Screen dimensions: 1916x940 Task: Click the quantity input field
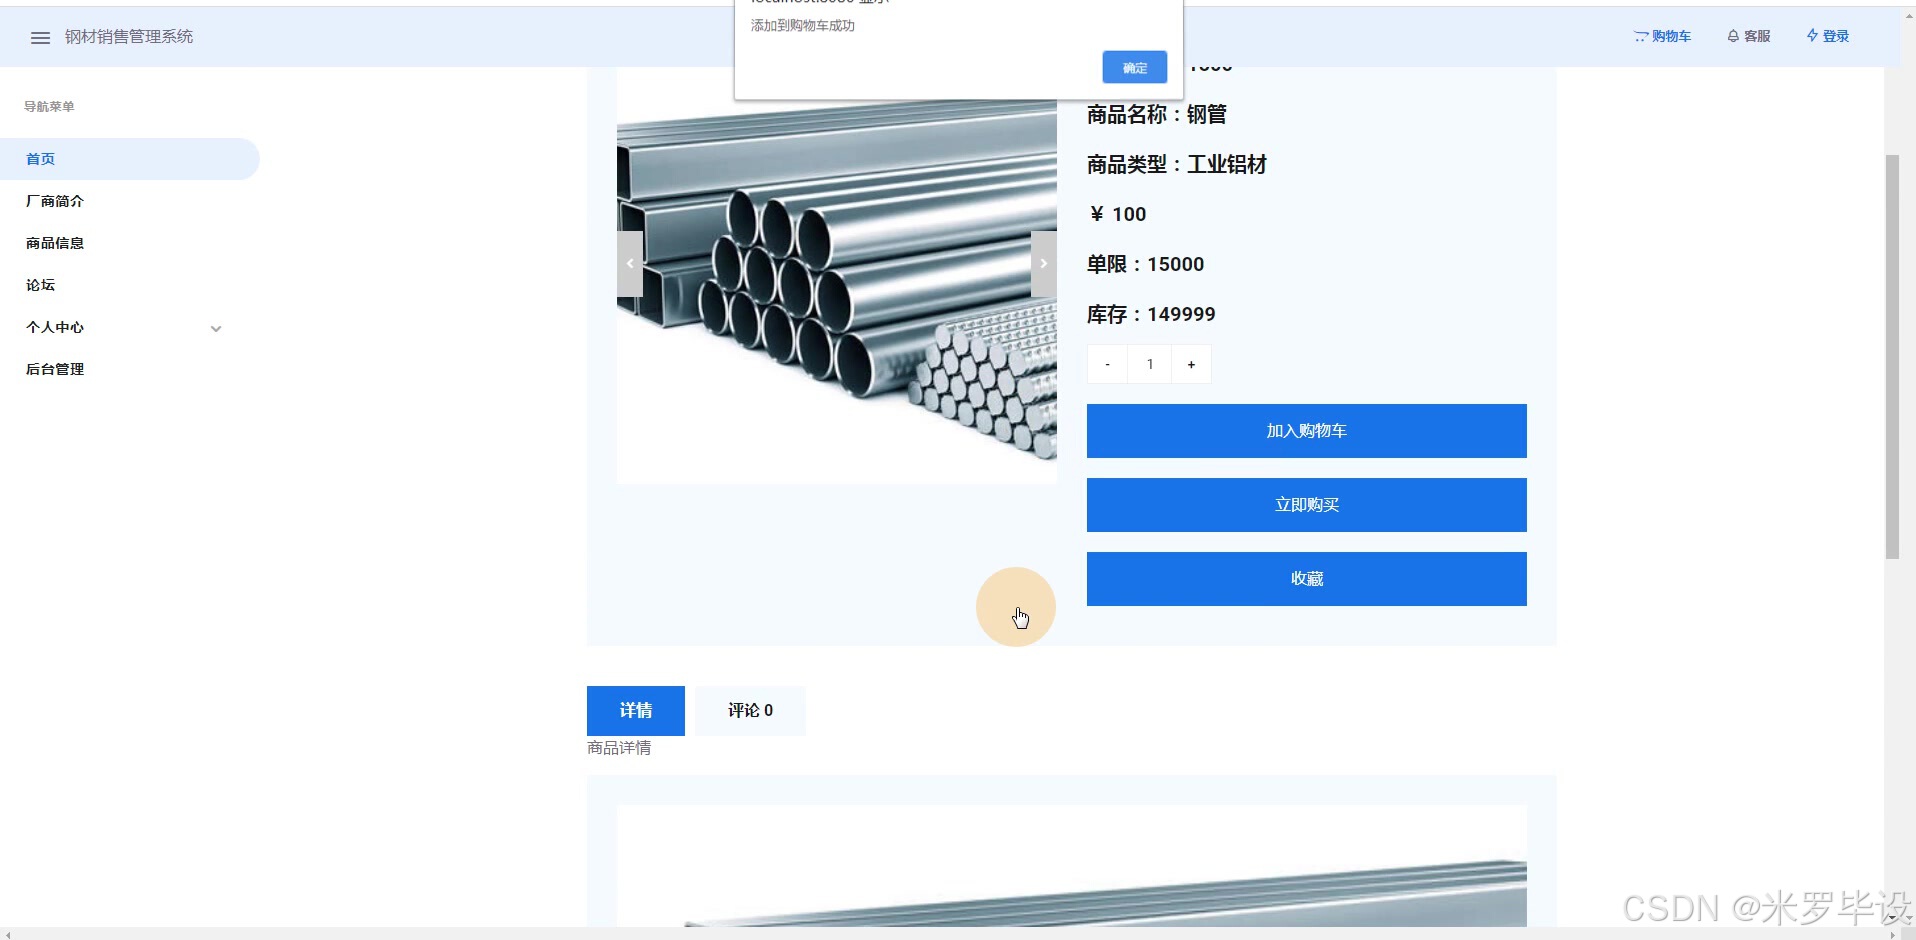(1150, 363)
